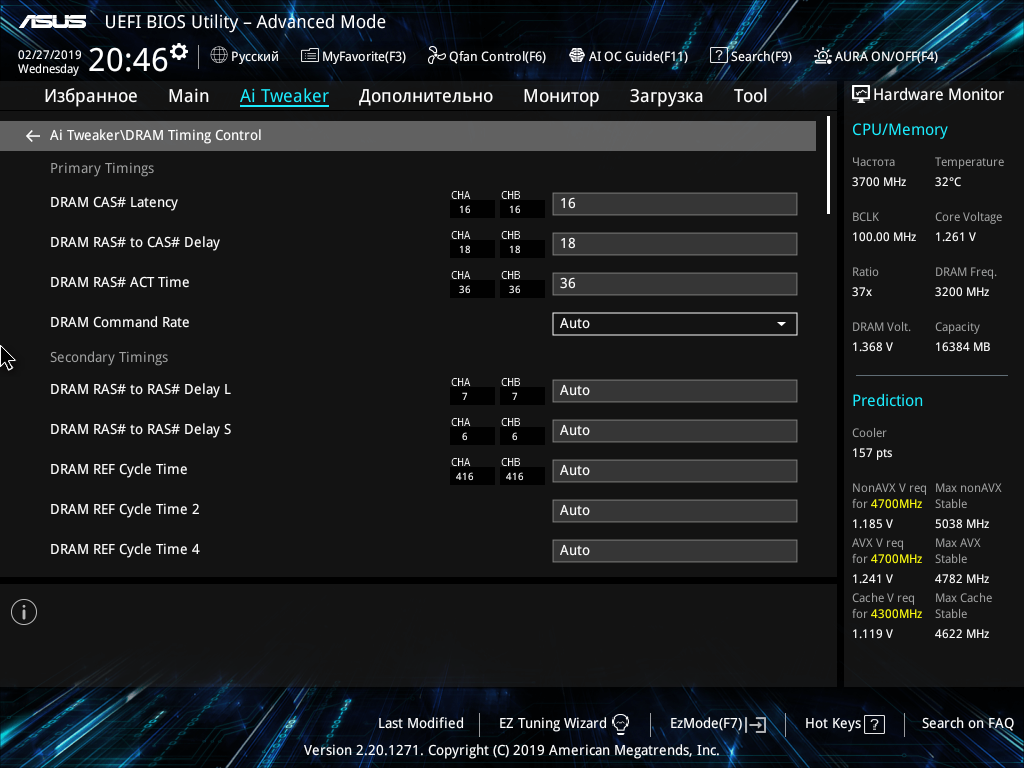Image resolution: width=1024 pixels, height=768 pixels.
Task: Open the Монитор tab
Action: tap(561, 96)
